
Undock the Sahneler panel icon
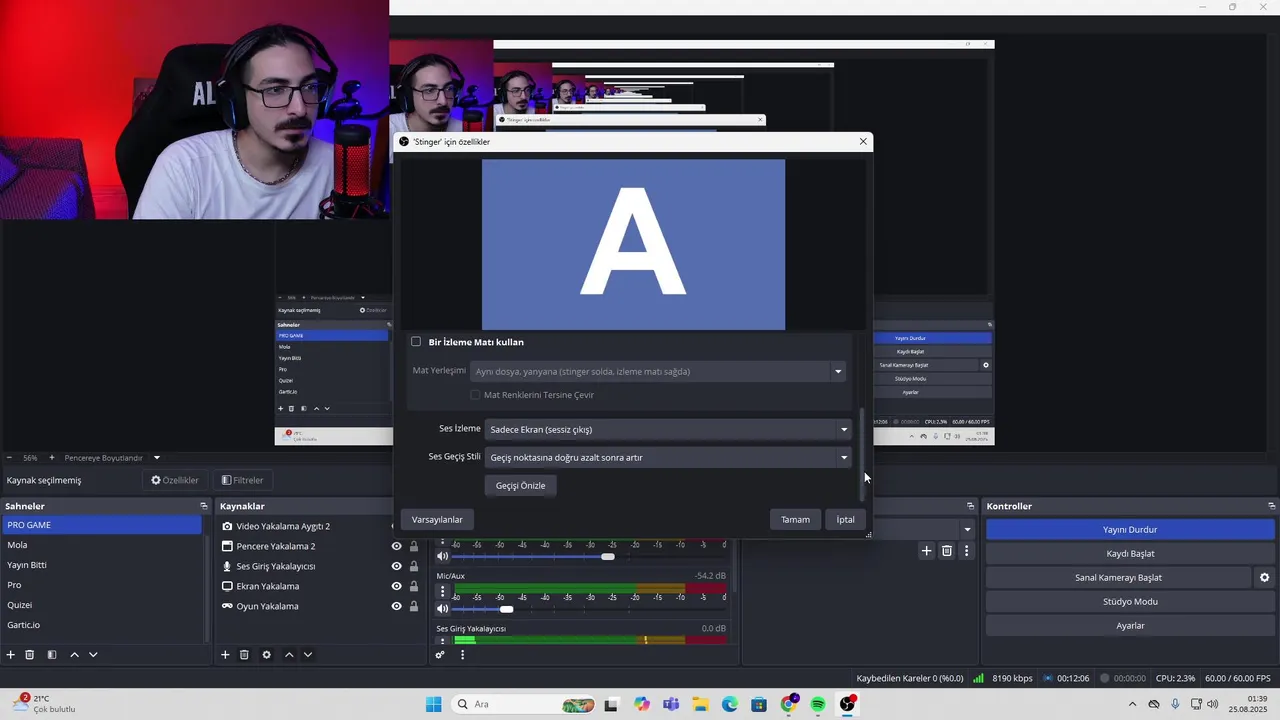[204, 506]
